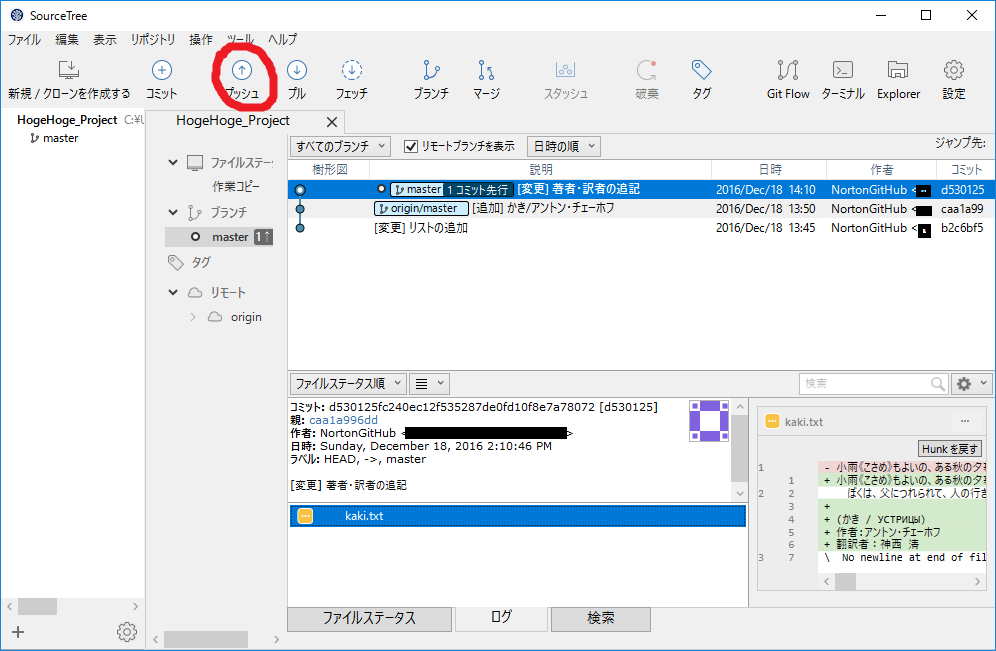Switch to the 検索 bottom tab

[x=600, y=619]
